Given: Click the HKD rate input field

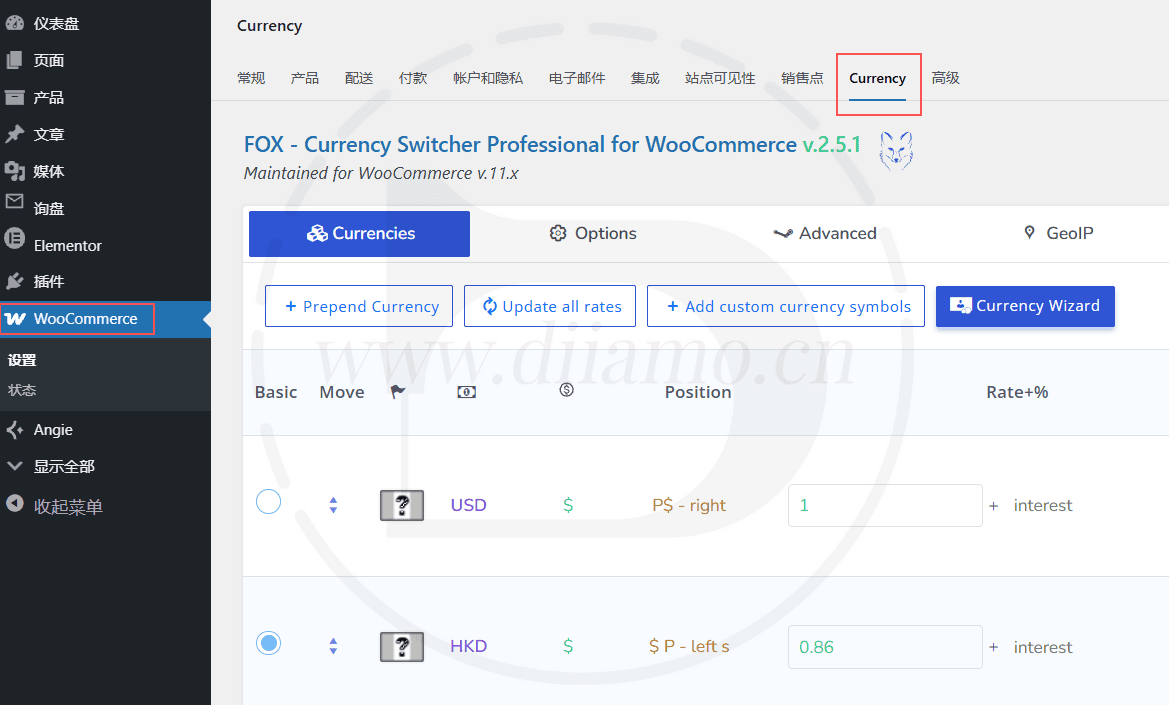Looking at the screenshot, I should tap(885, 647).
